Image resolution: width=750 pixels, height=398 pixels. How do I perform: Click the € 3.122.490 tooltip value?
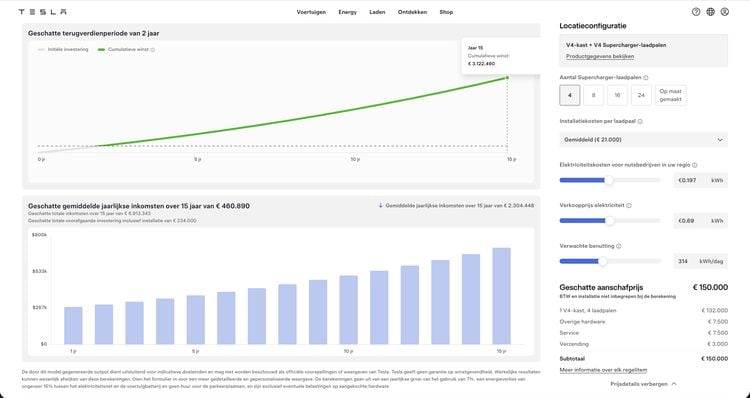point(481,64)
